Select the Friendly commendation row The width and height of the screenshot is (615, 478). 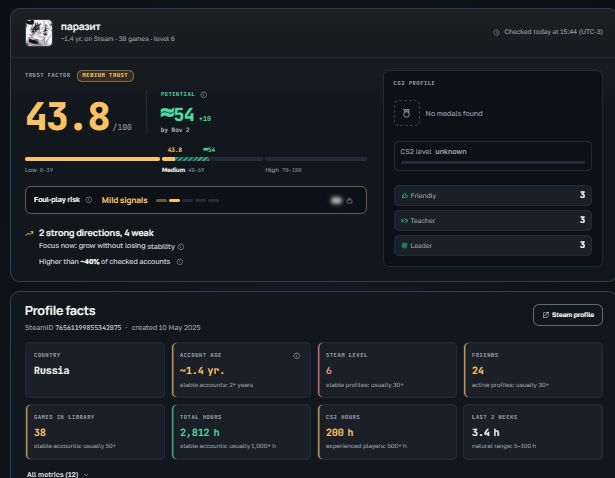pyautogui.click(x=493, y=195)
